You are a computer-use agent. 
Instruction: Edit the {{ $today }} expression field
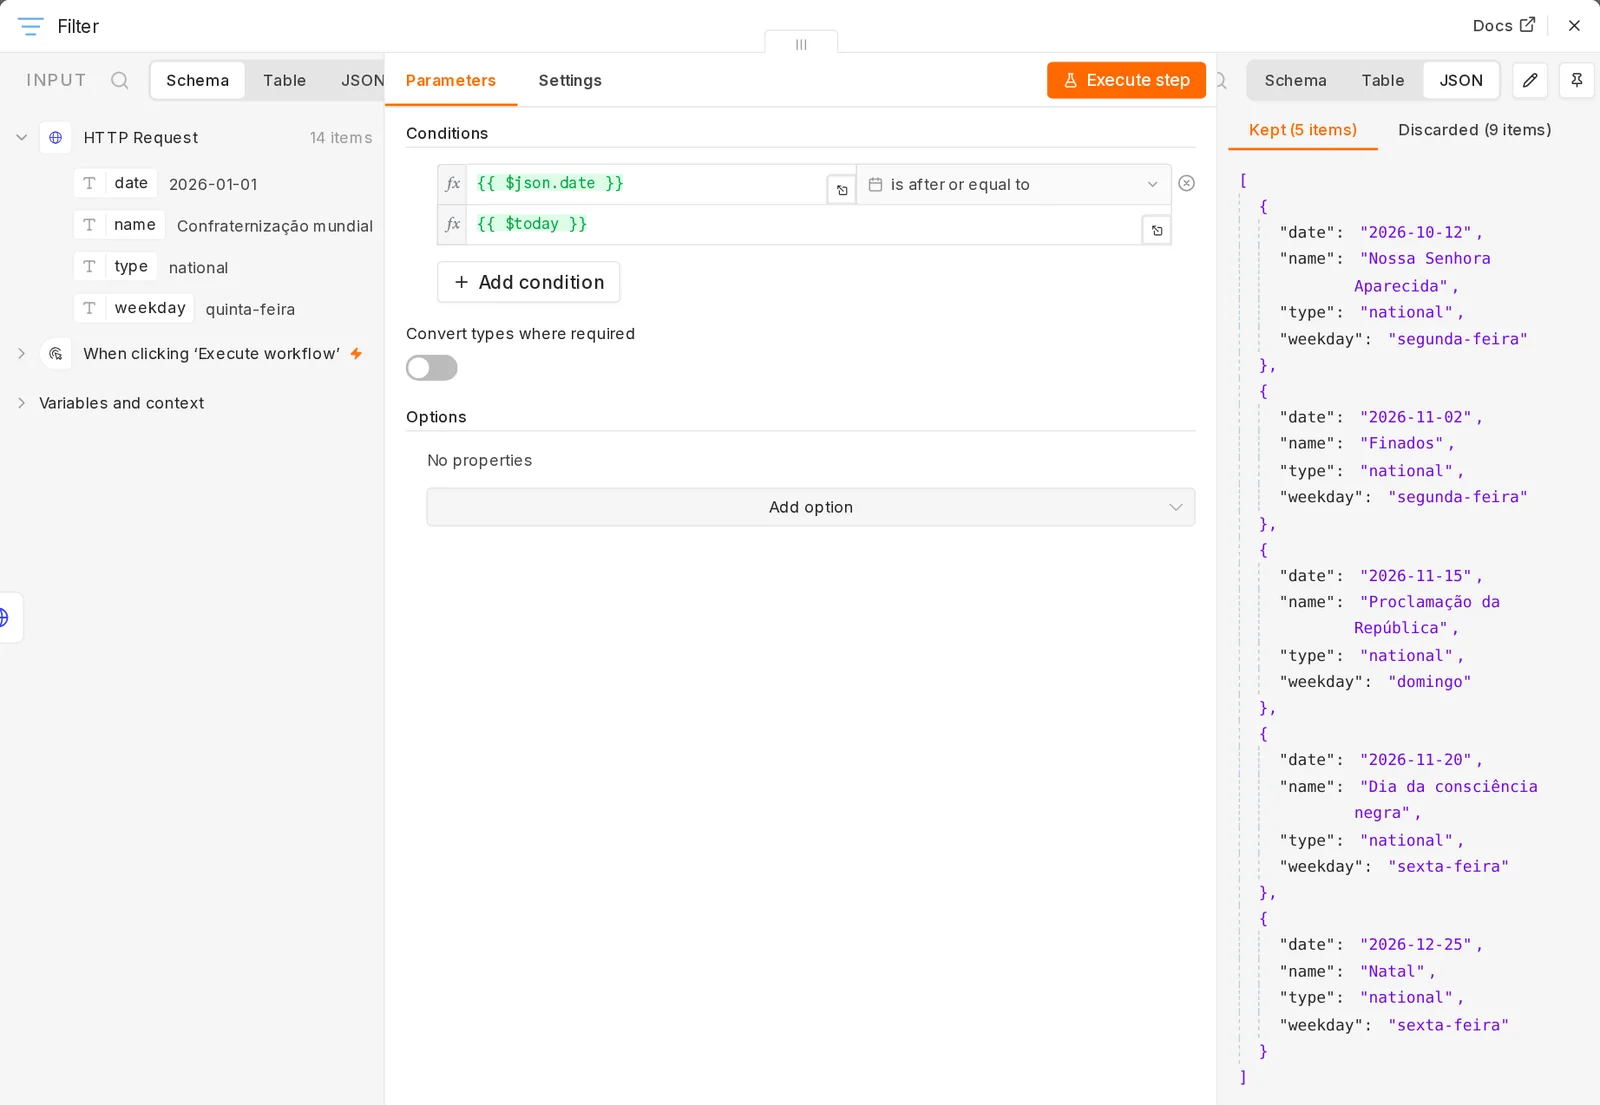804,224
